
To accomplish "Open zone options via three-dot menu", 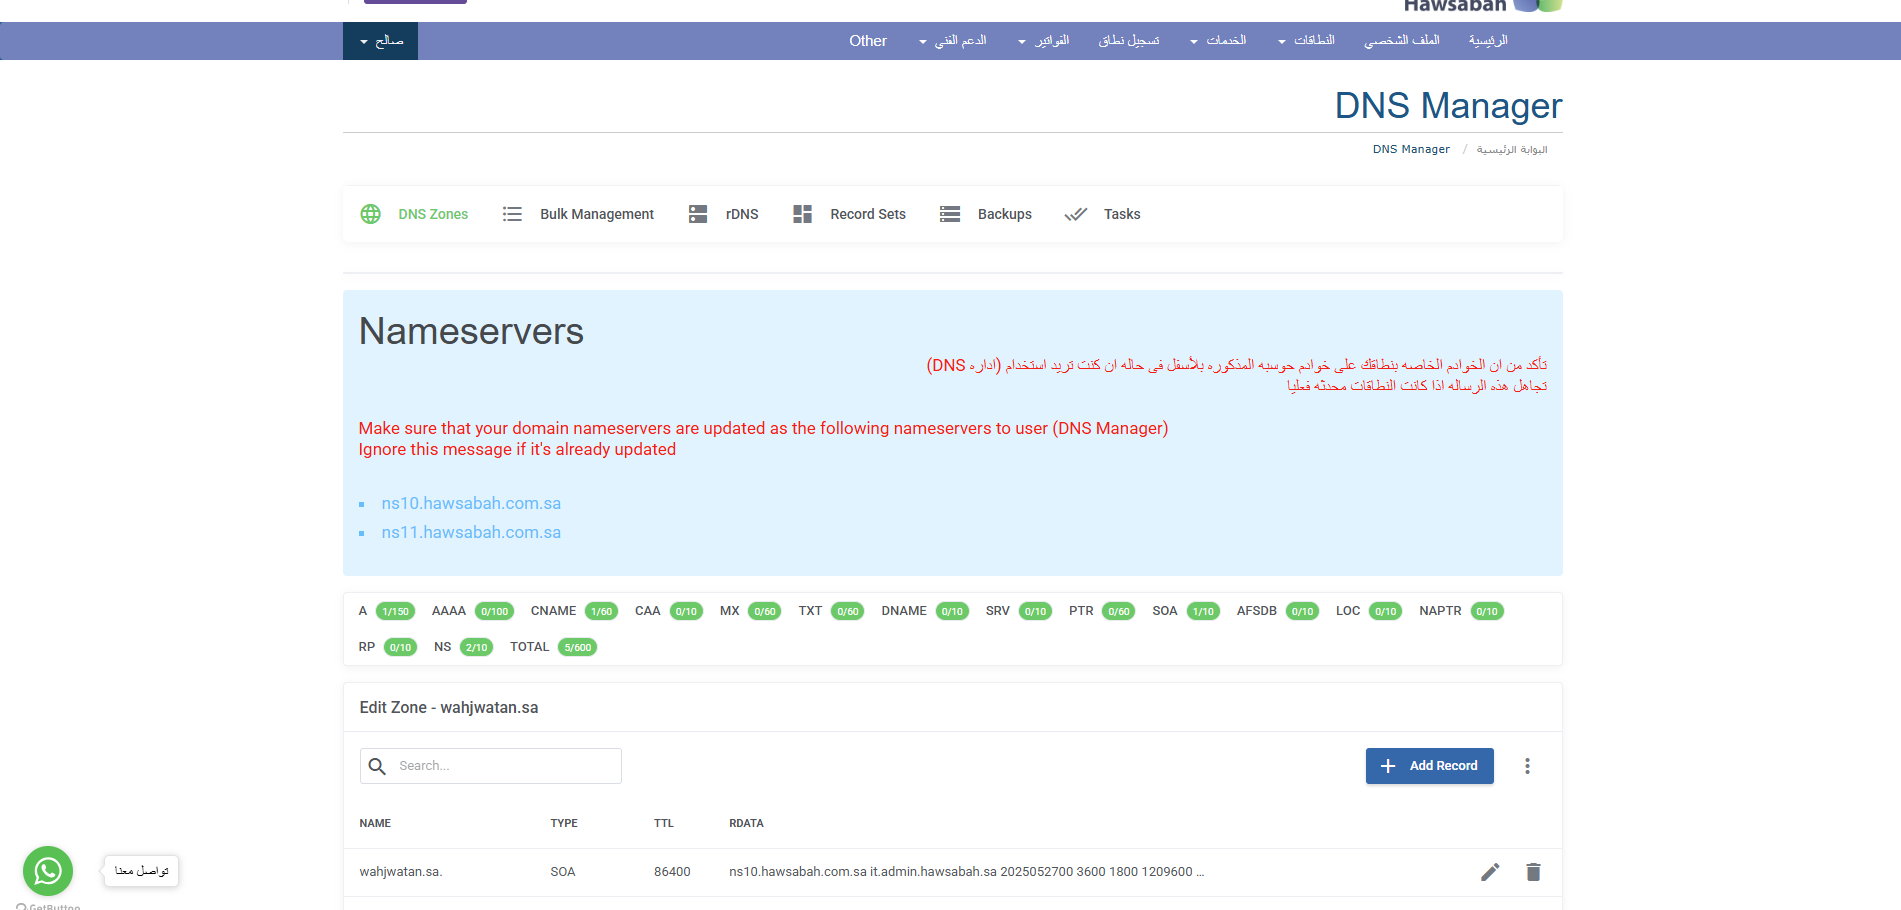I will 1527,765.
